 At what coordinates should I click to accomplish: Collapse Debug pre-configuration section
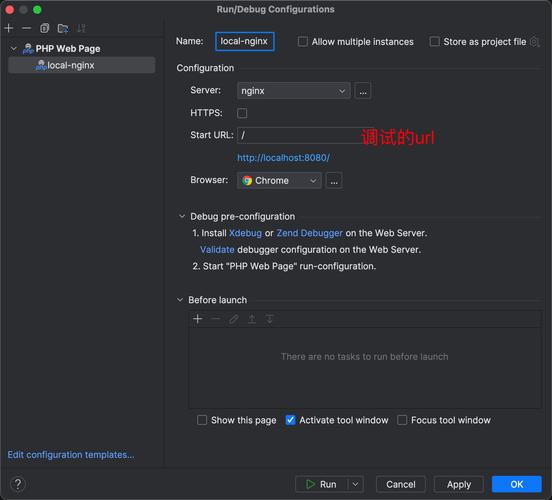[x=182, y=216]
